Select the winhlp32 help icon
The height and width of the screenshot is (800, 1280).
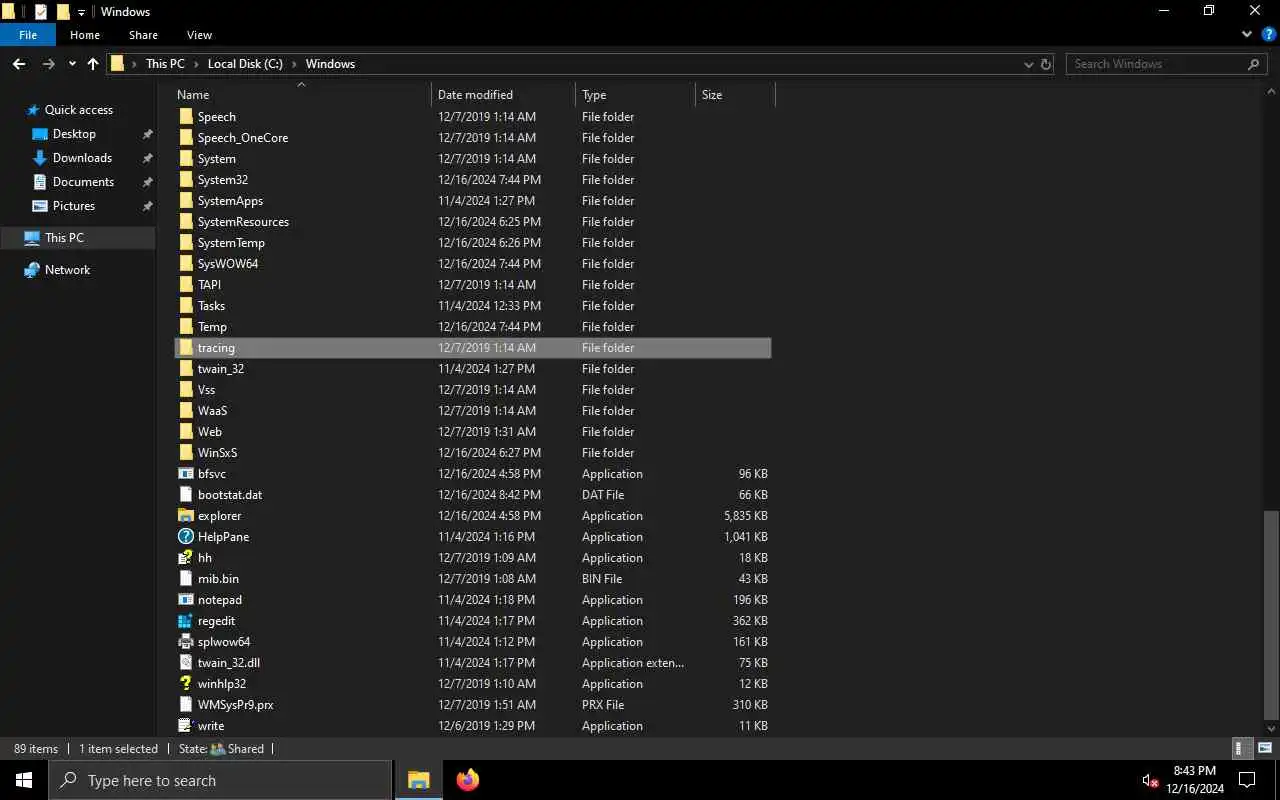(185, 684)
